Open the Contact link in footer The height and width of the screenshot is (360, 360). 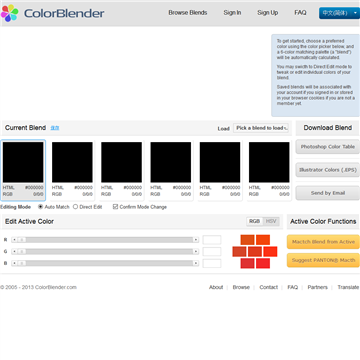(x=269, y=287)
